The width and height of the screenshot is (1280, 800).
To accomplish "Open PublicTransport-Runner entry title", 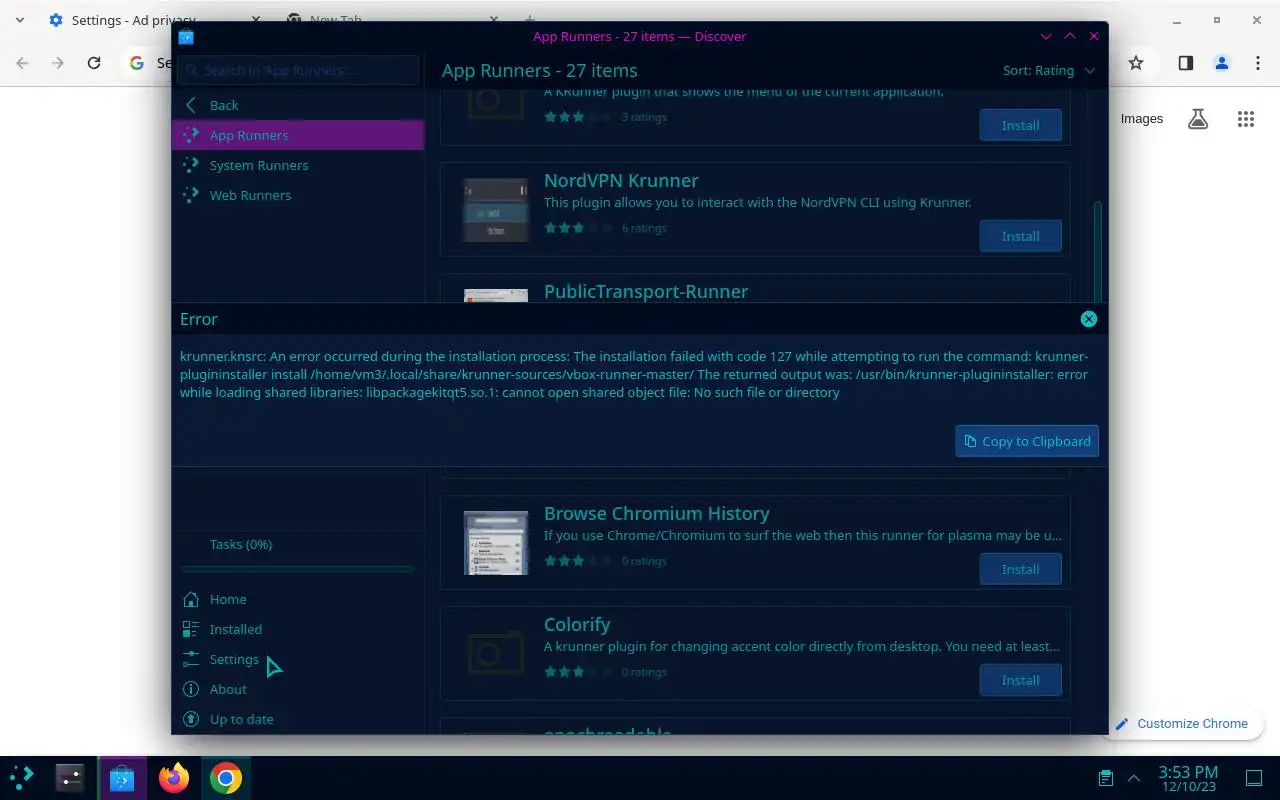I will click(646, 292).
